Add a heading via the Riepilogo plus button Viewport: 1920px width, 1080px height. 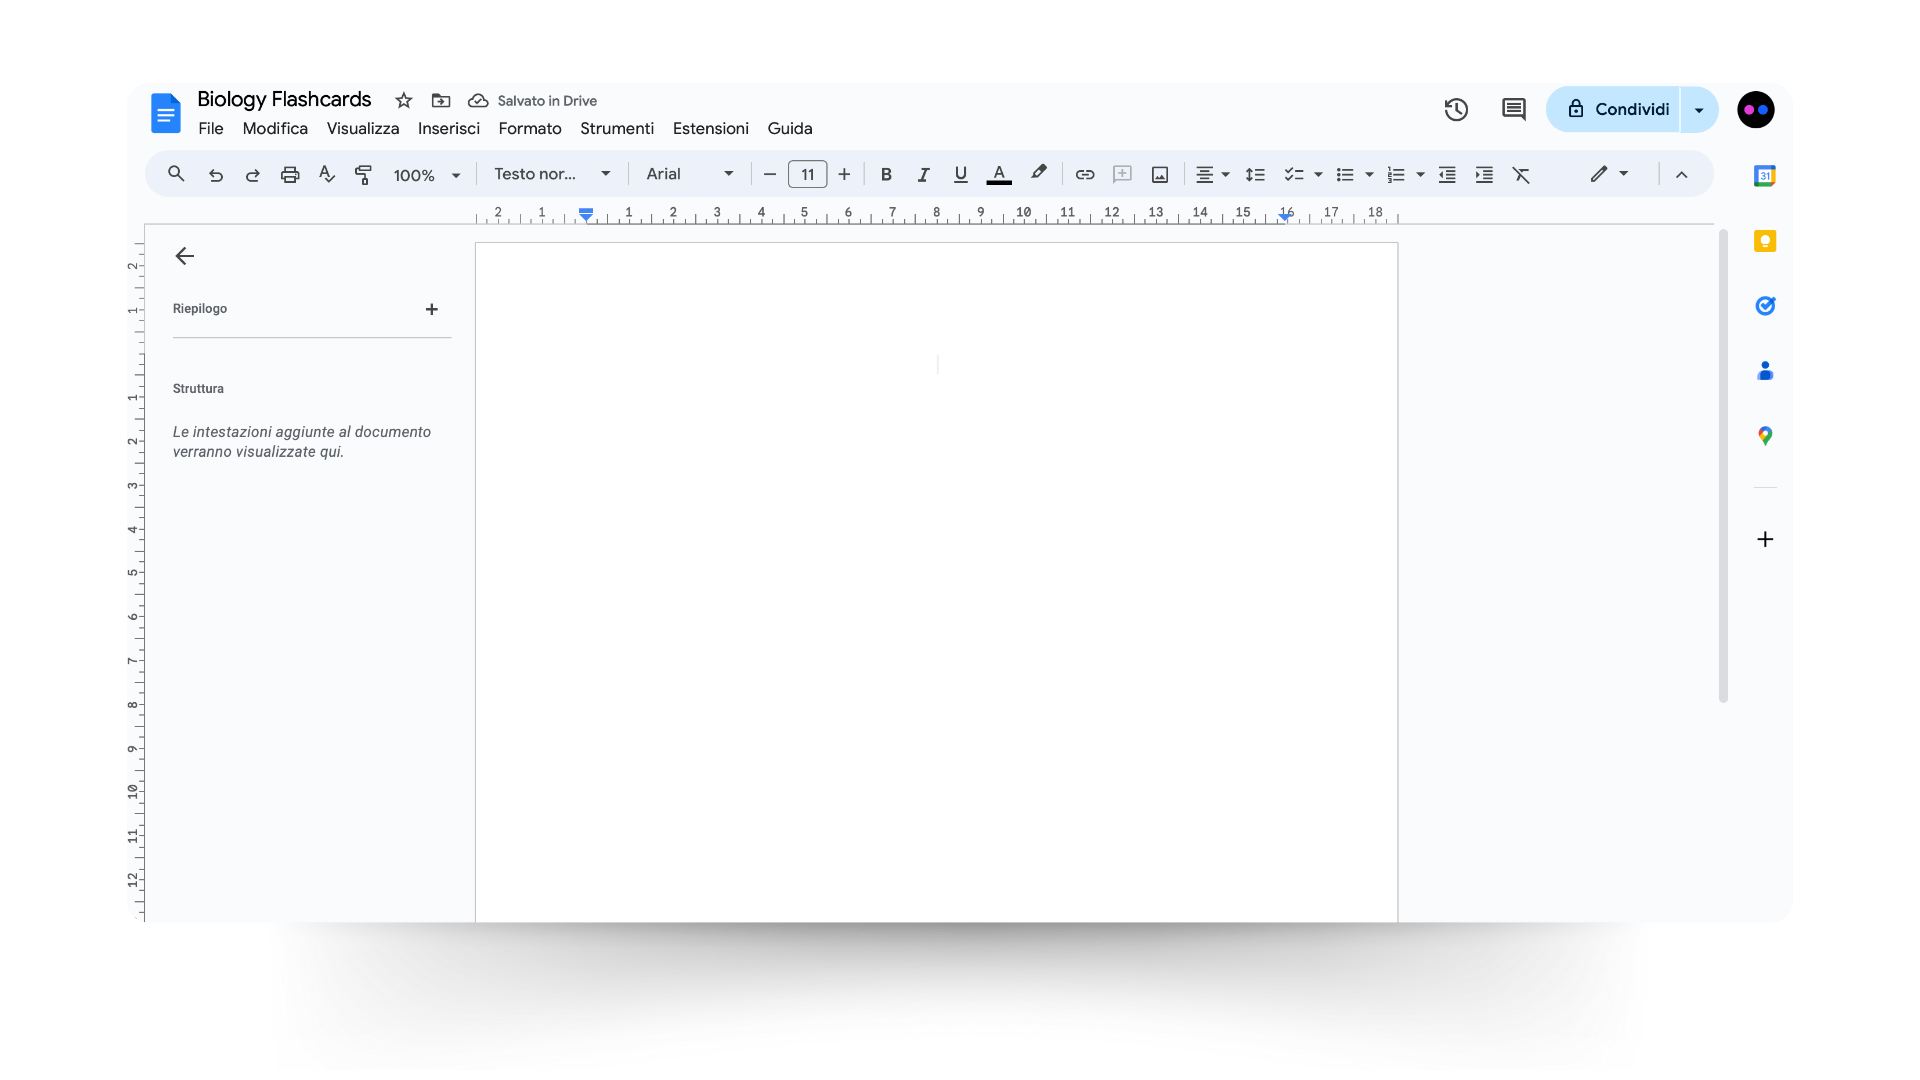[431, 309]
